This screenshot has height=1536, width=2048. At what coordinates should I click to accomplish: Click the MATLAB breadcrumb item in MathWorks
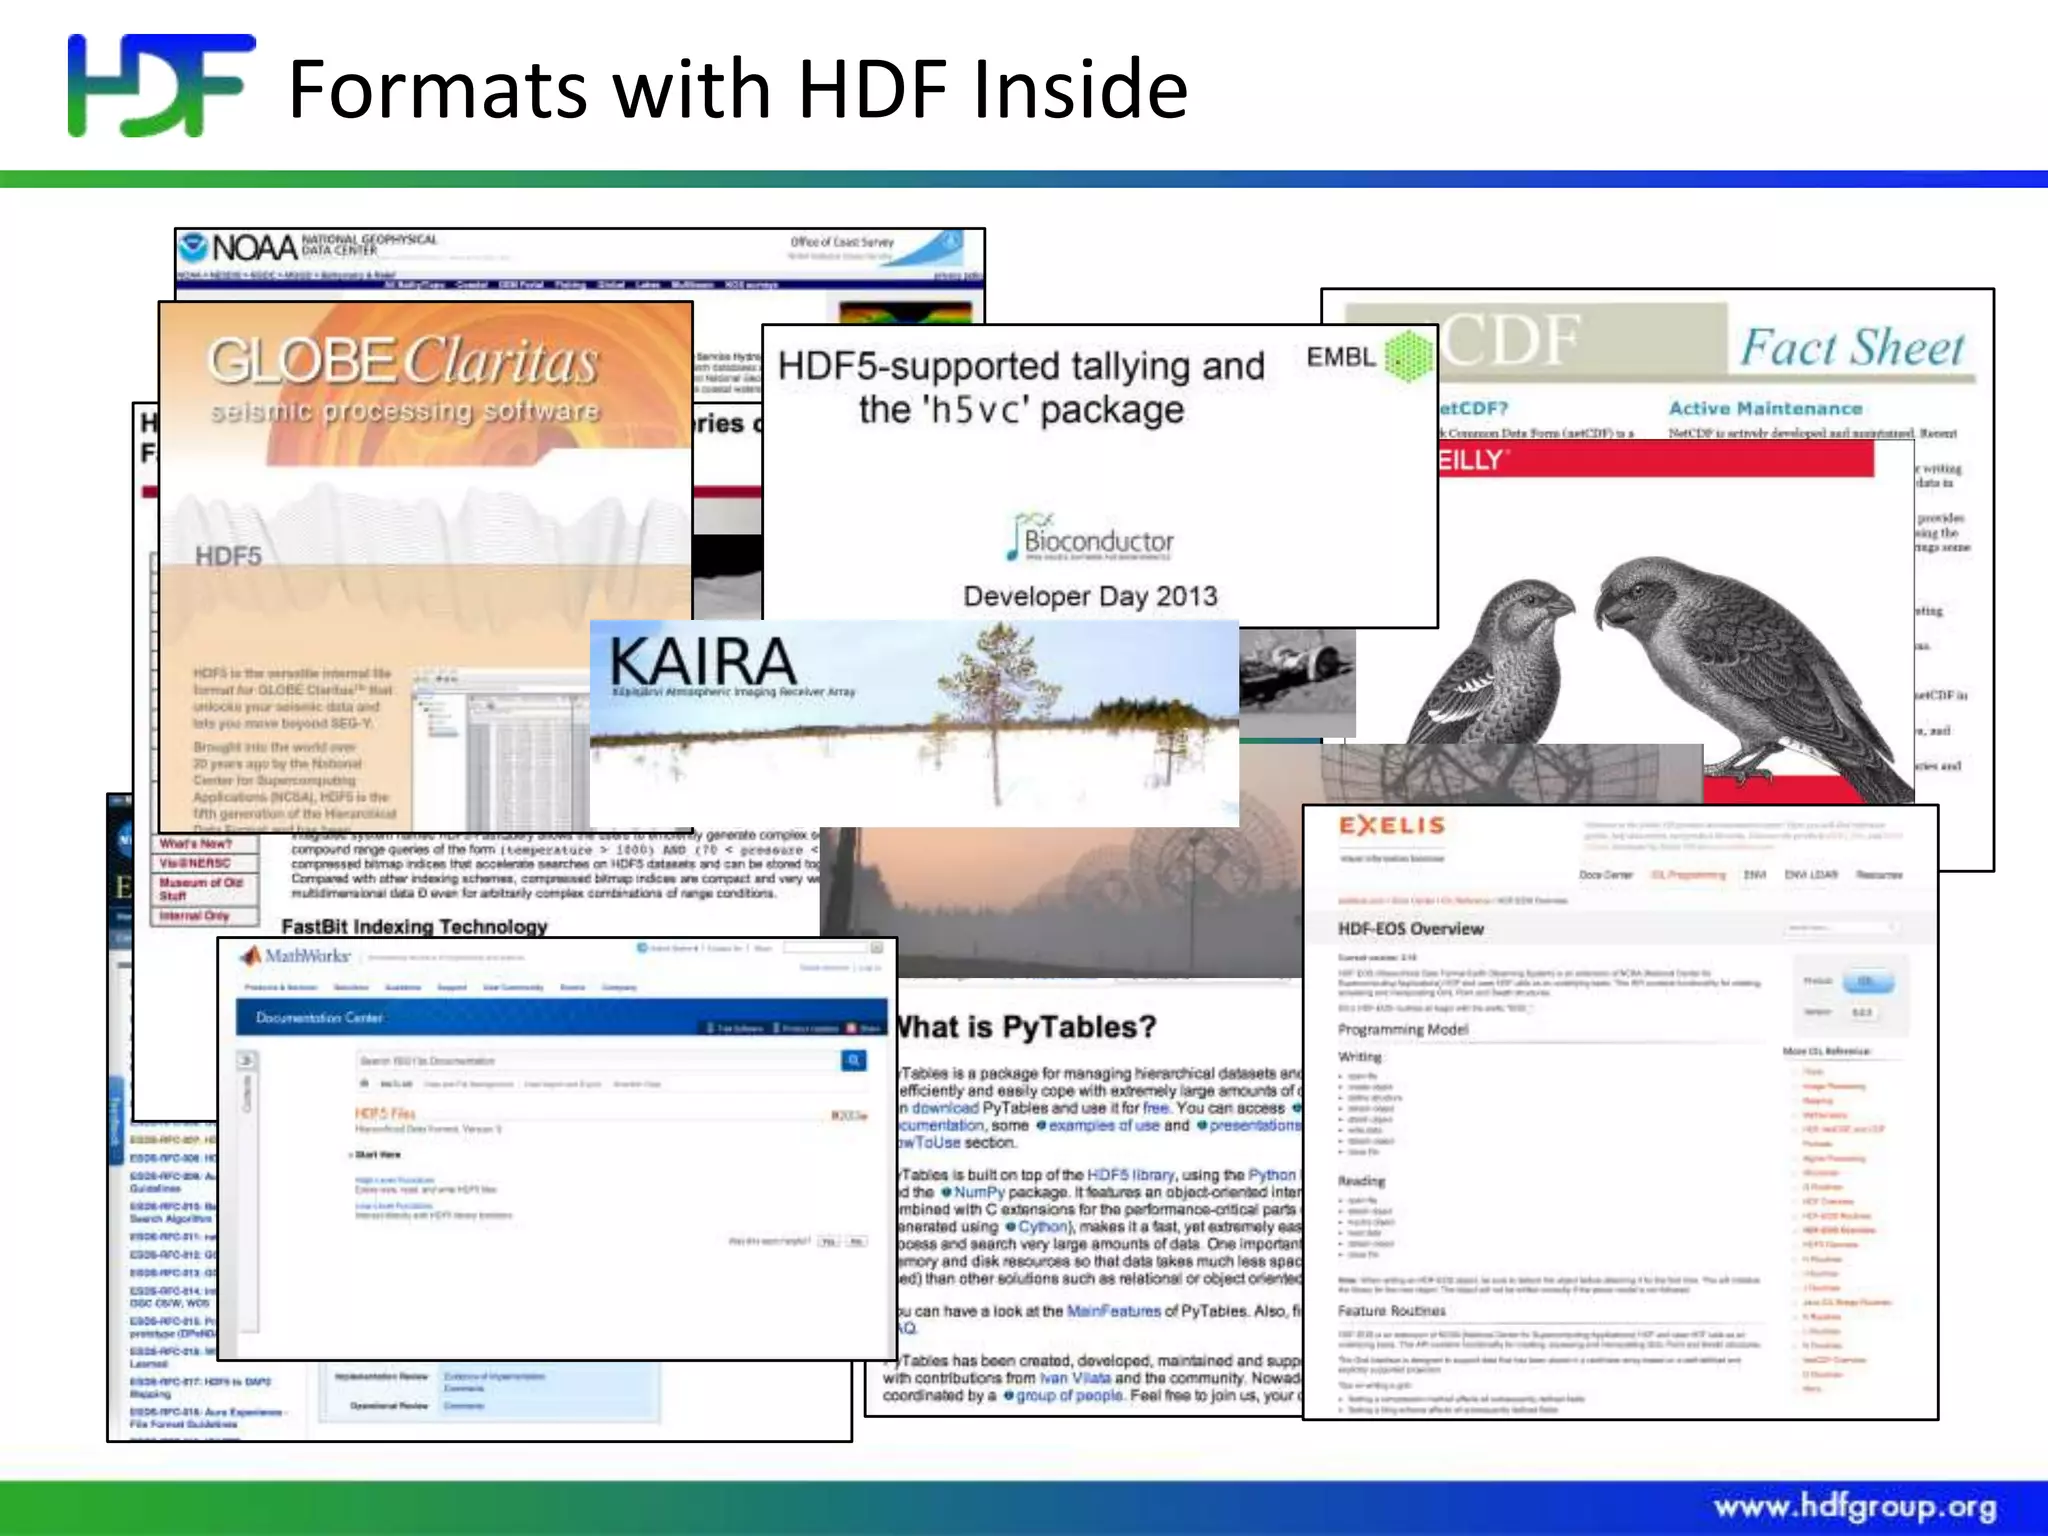[x=396, y=1084]
